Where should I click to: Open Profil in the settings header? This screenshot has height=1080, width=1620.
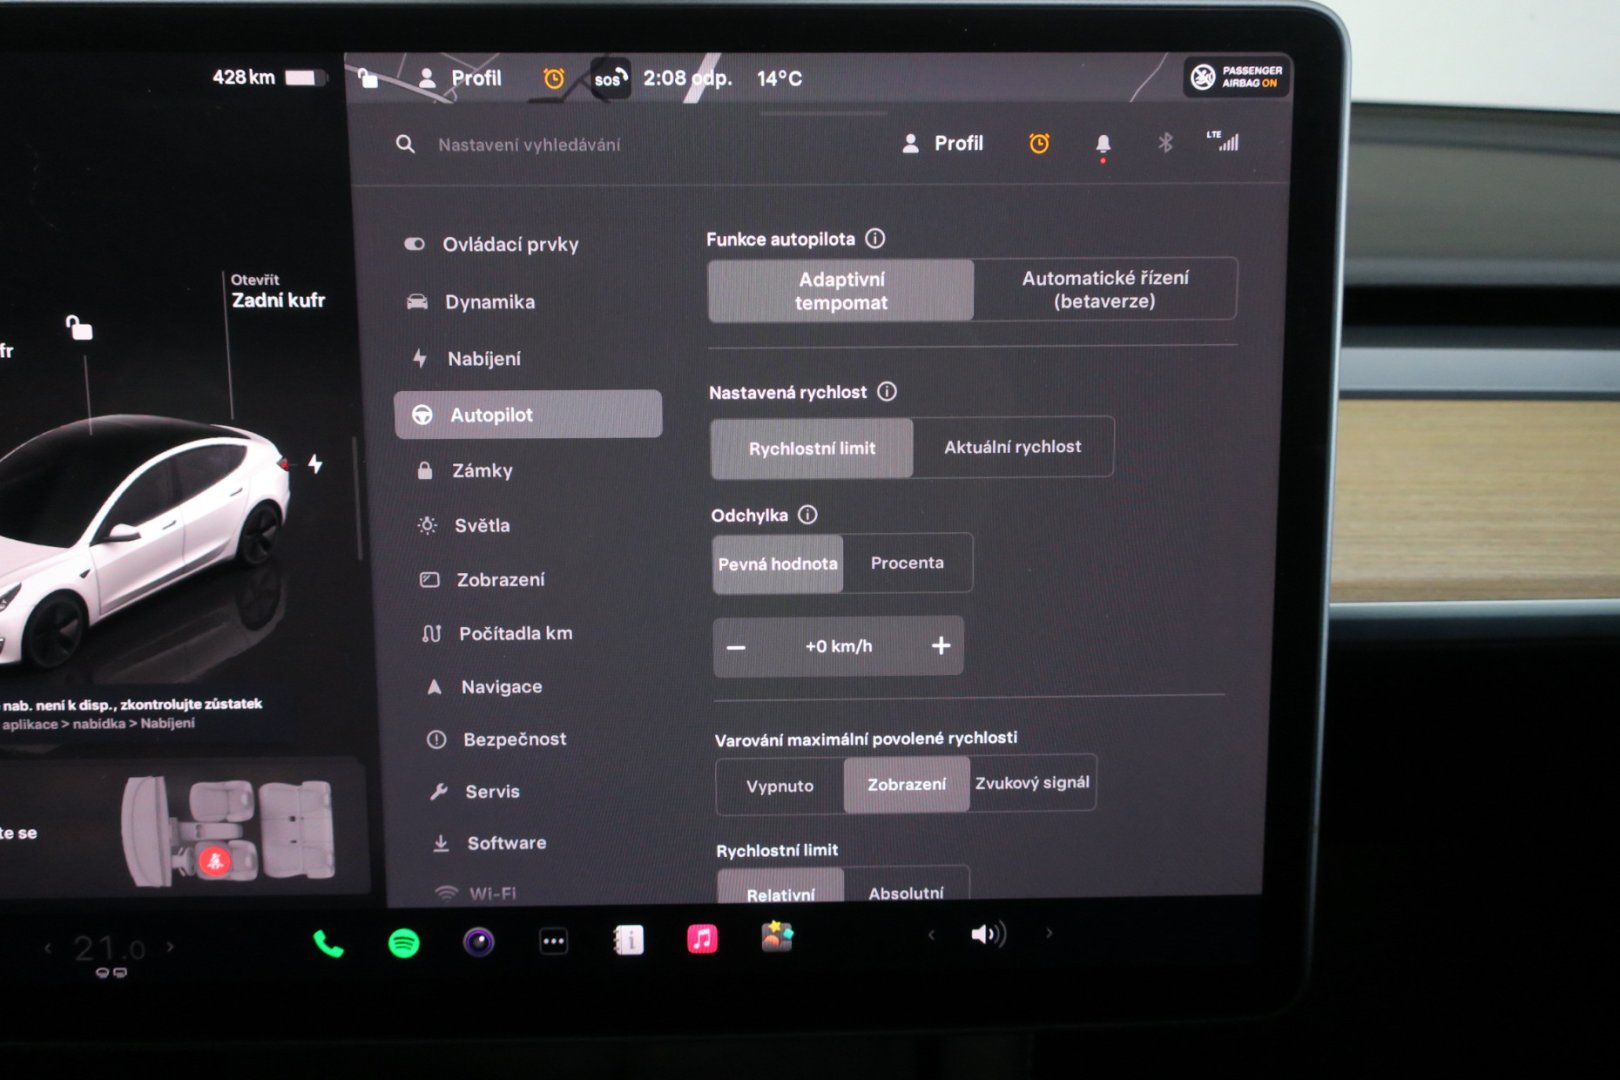tap(943, 144)
